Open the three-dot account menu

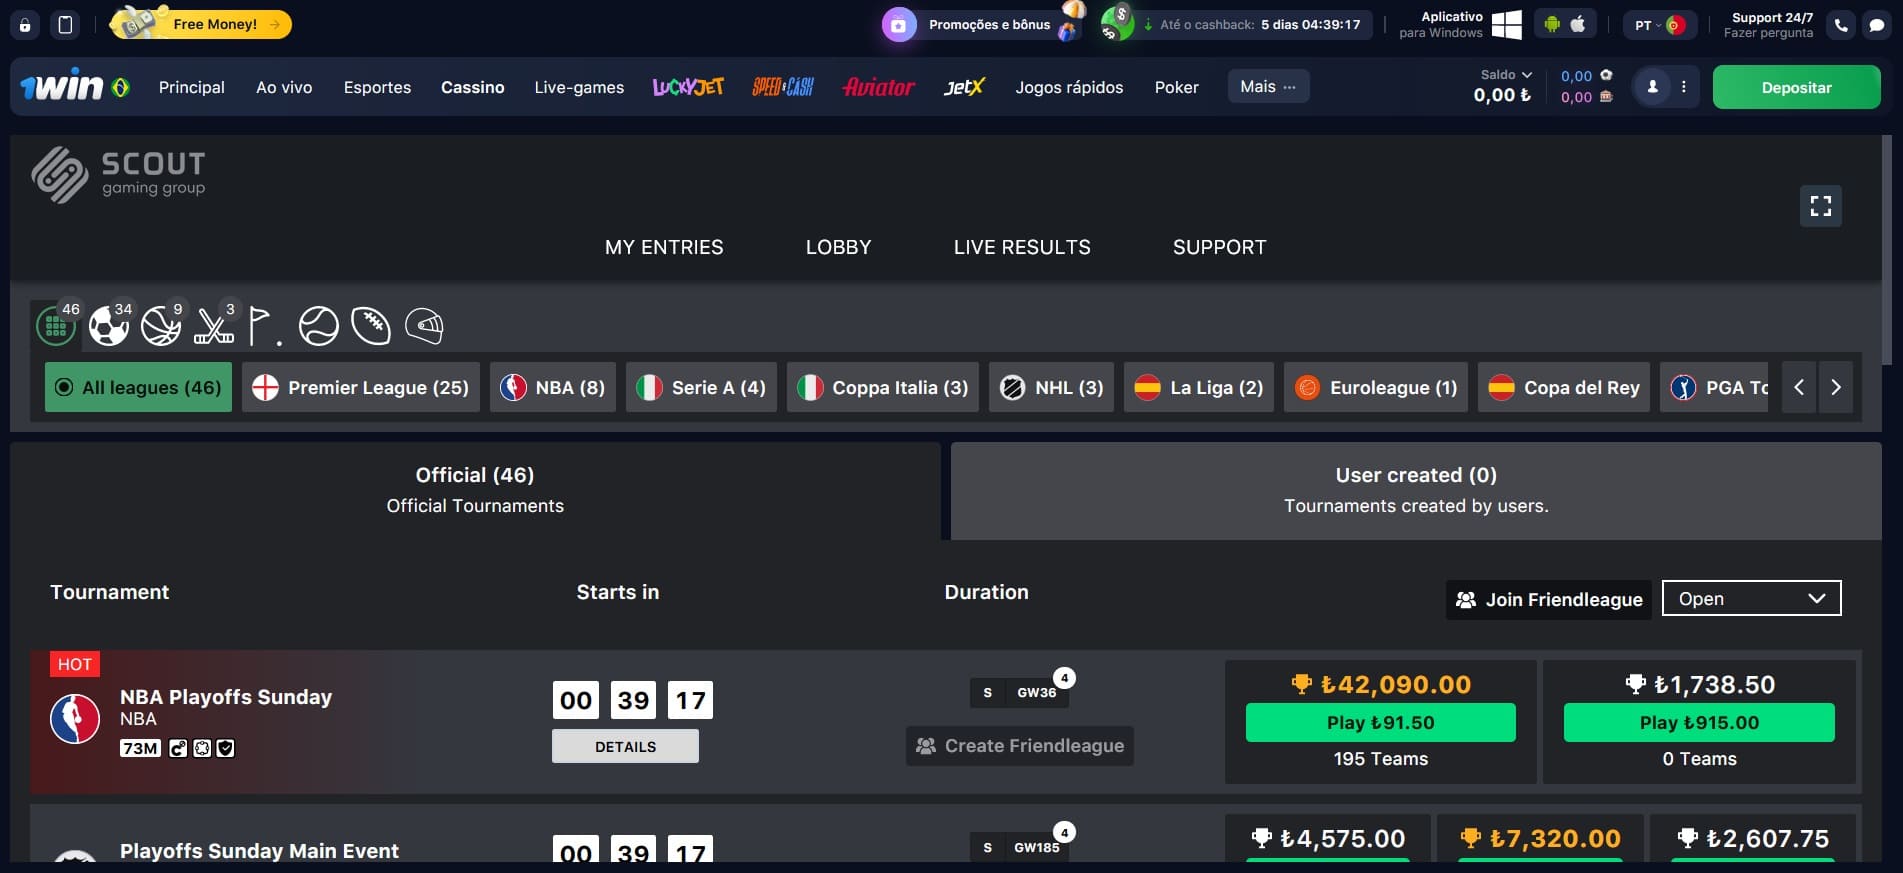point(1684,87)
